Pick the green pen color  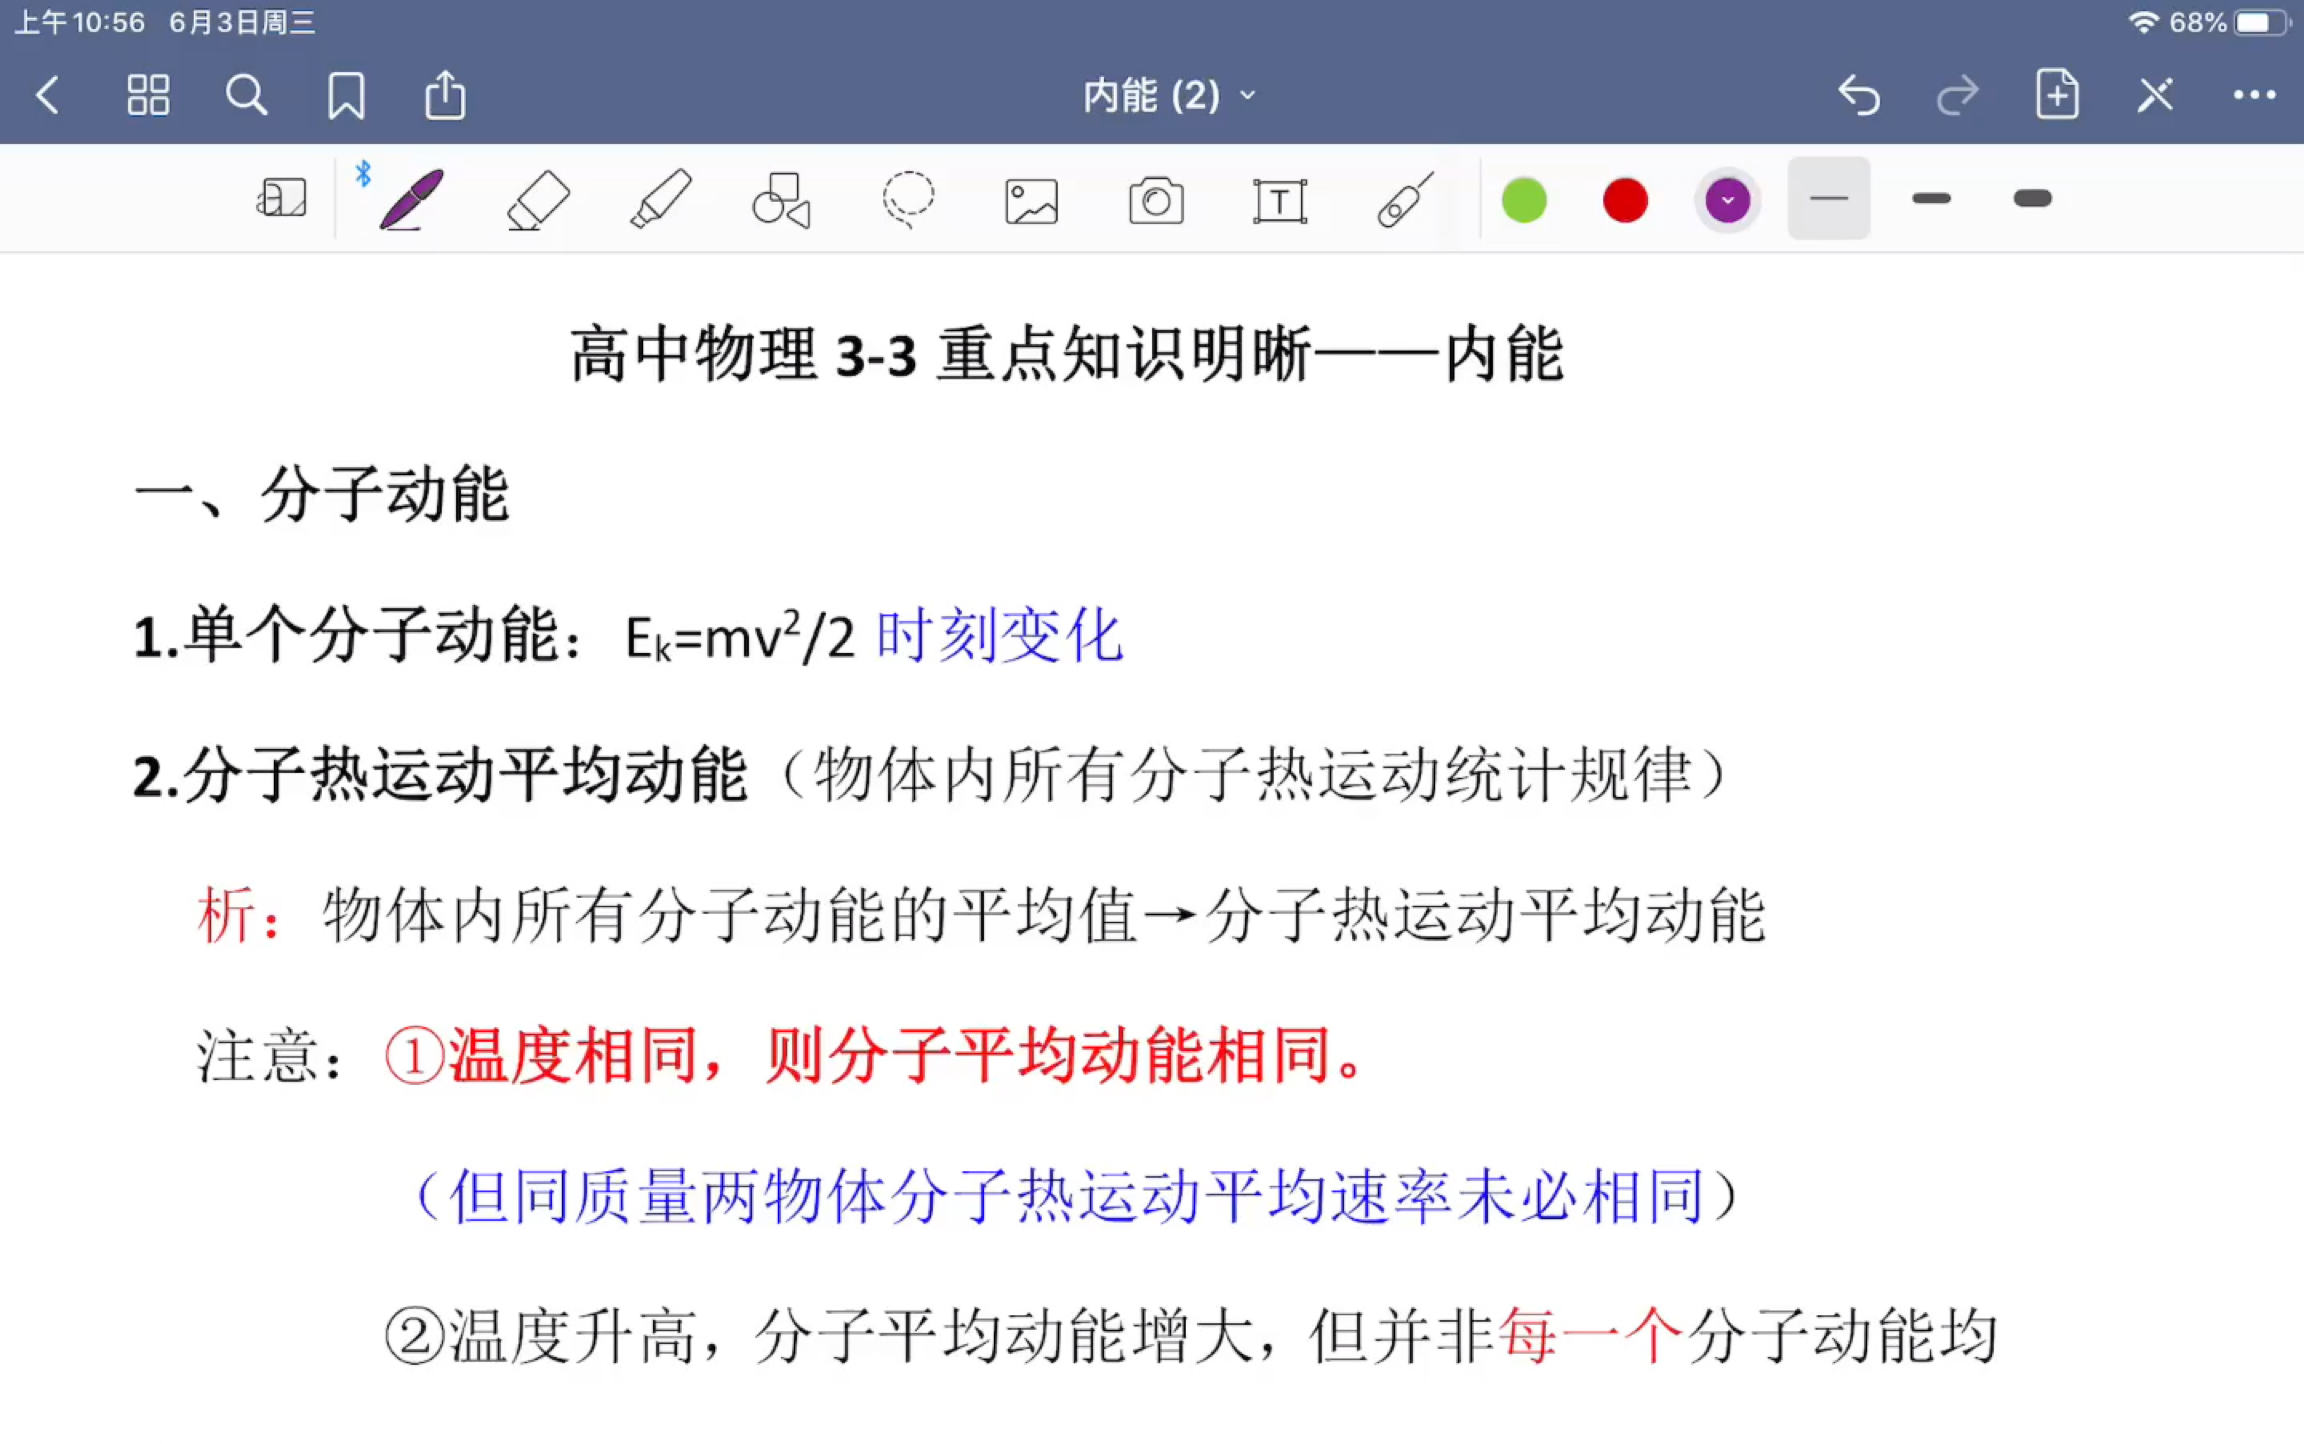coord(1524,200)
